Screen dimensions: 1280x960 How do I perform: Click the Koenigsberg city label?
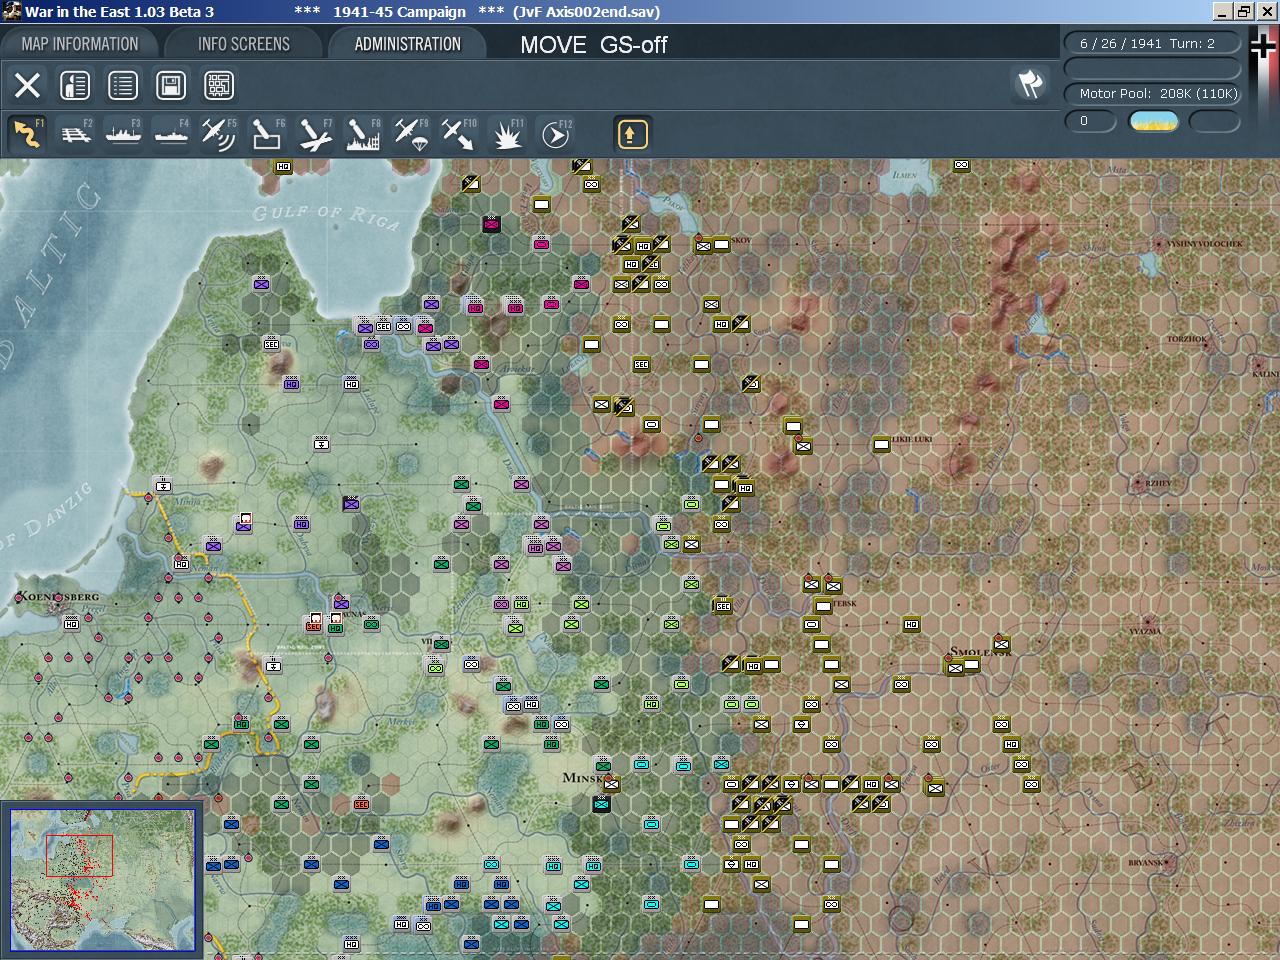[57, 597]
